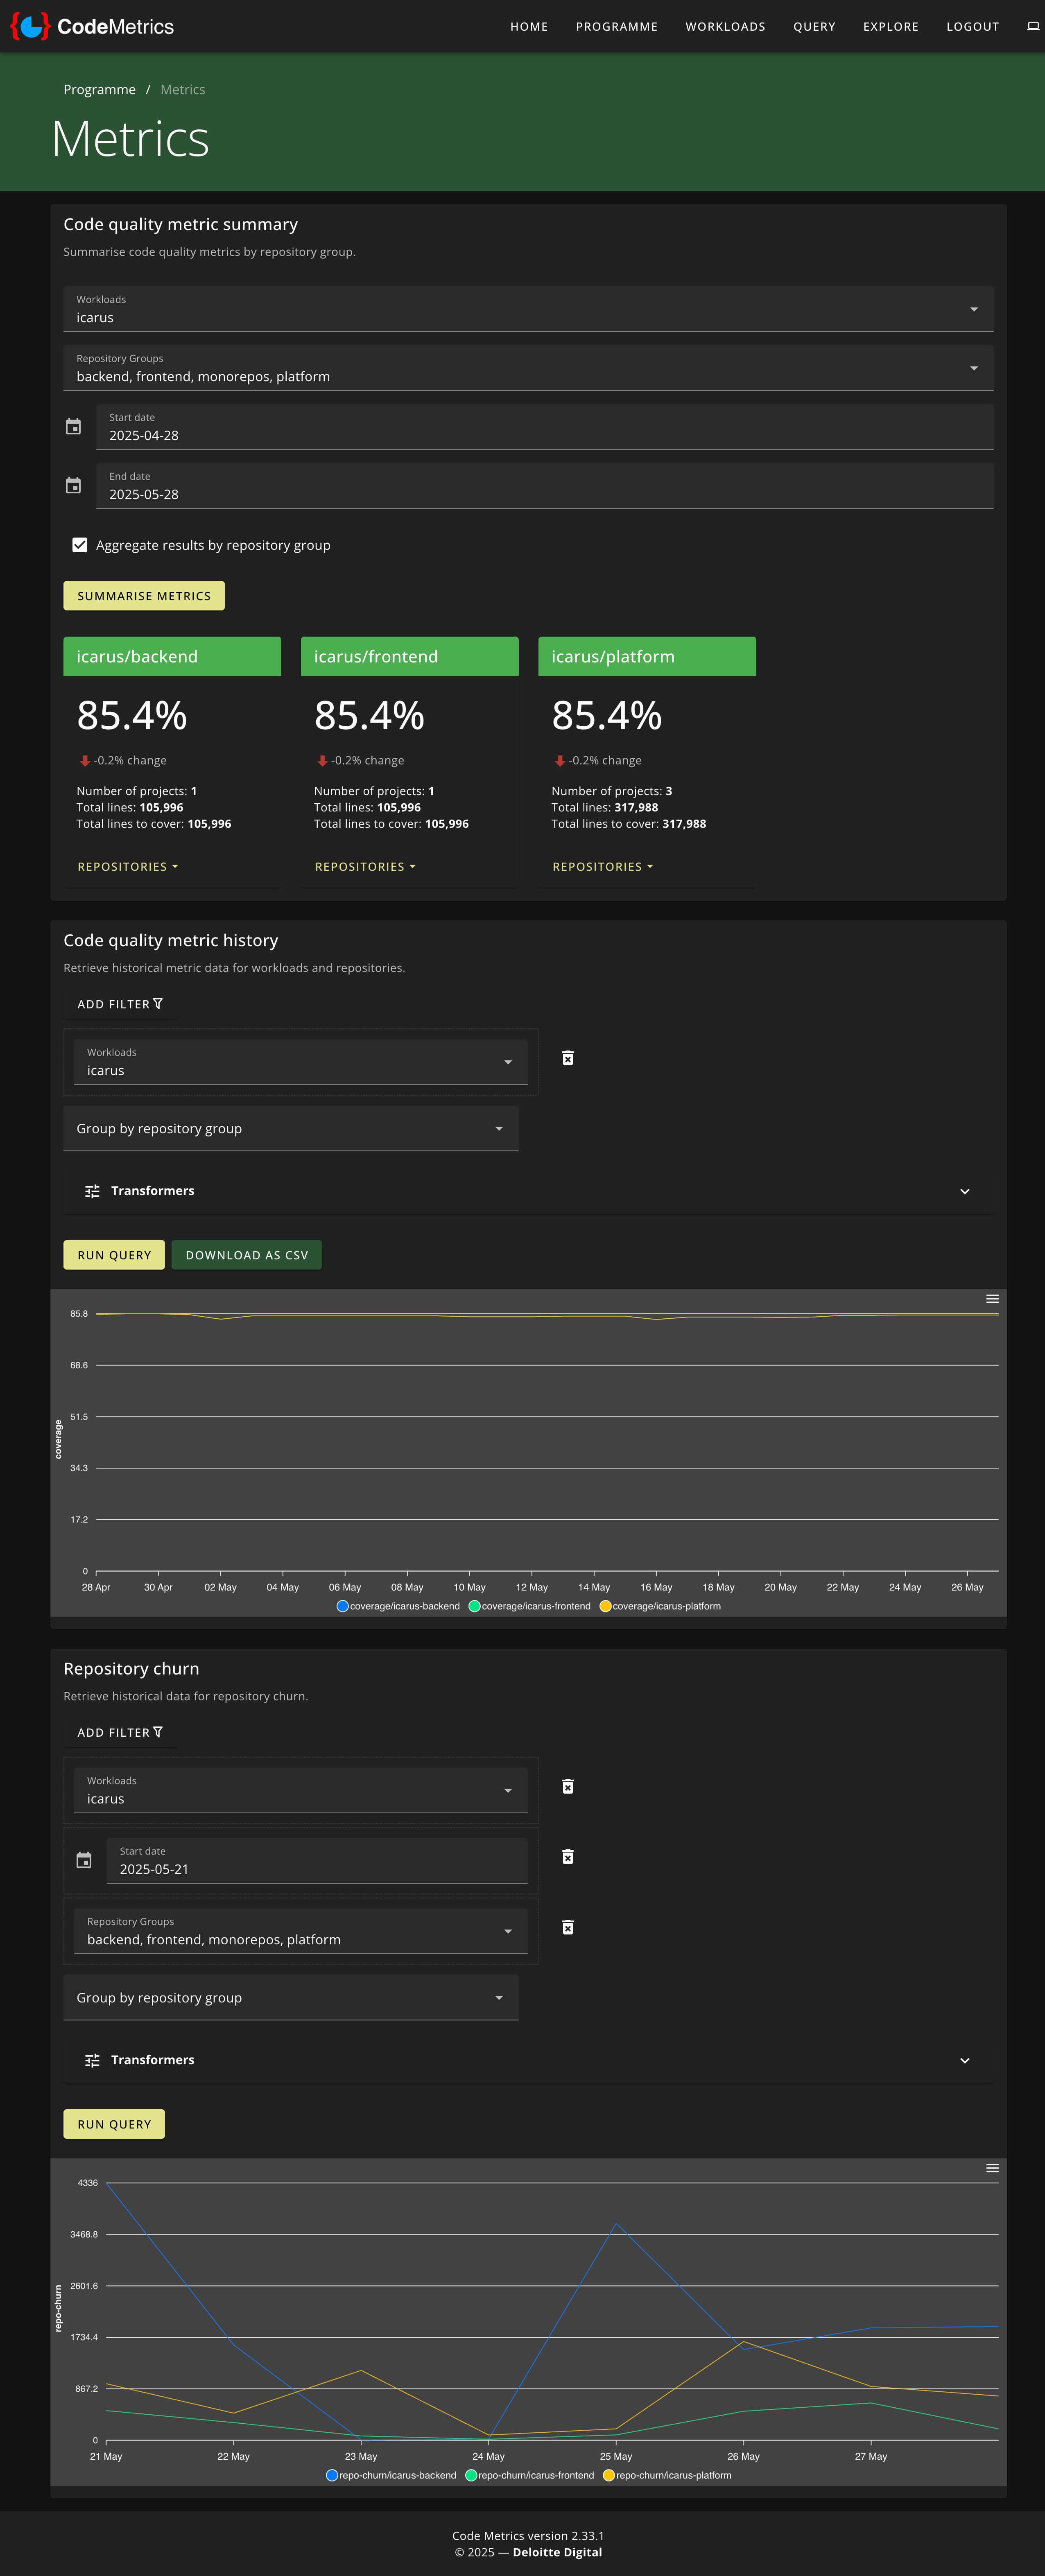Toggle coverage/icarus-frontend legend series

529,1606
